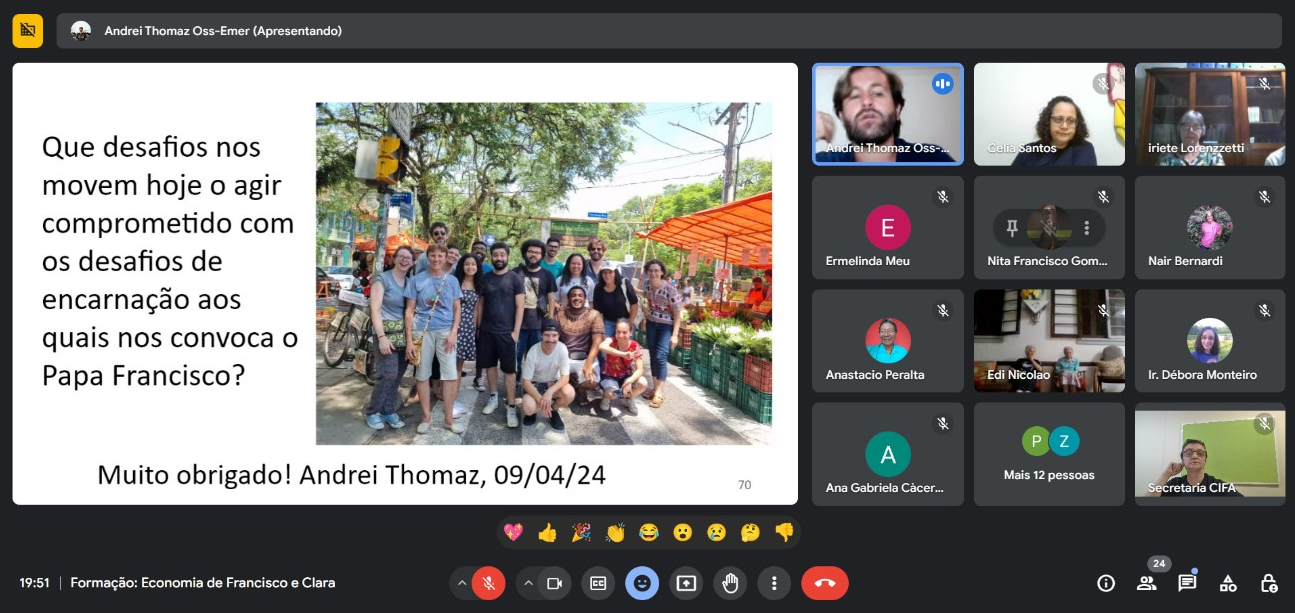Select Andrei Thomaz Oss-Emer's video tile
1295x613 pixels.
tap(888, 114)
